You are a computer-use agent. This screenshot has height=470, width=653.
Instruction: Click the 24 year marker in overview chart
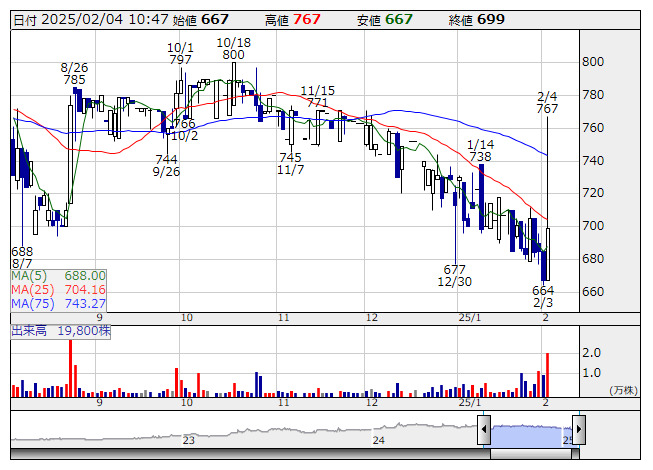[379, 440]
